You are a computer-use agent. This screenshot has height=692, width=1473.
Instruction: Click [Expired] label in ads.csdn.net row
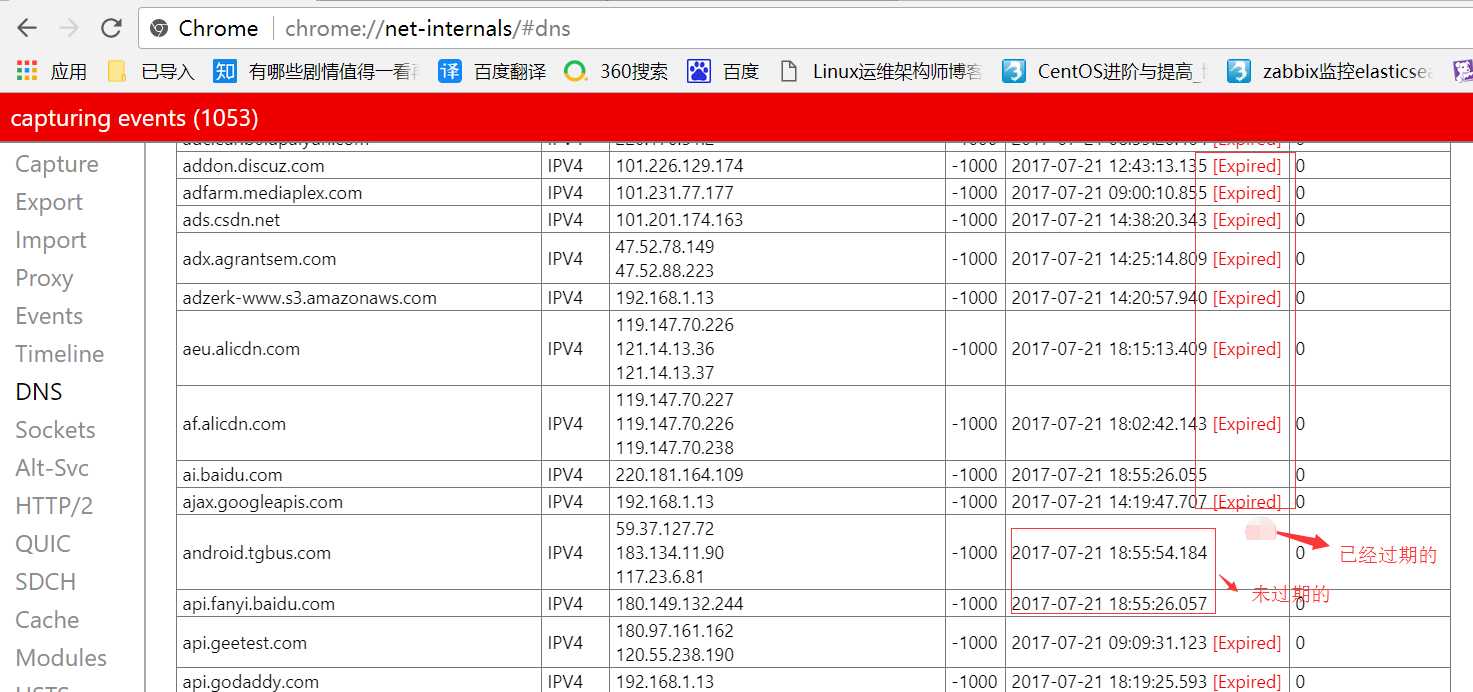tap(1247, 220)
